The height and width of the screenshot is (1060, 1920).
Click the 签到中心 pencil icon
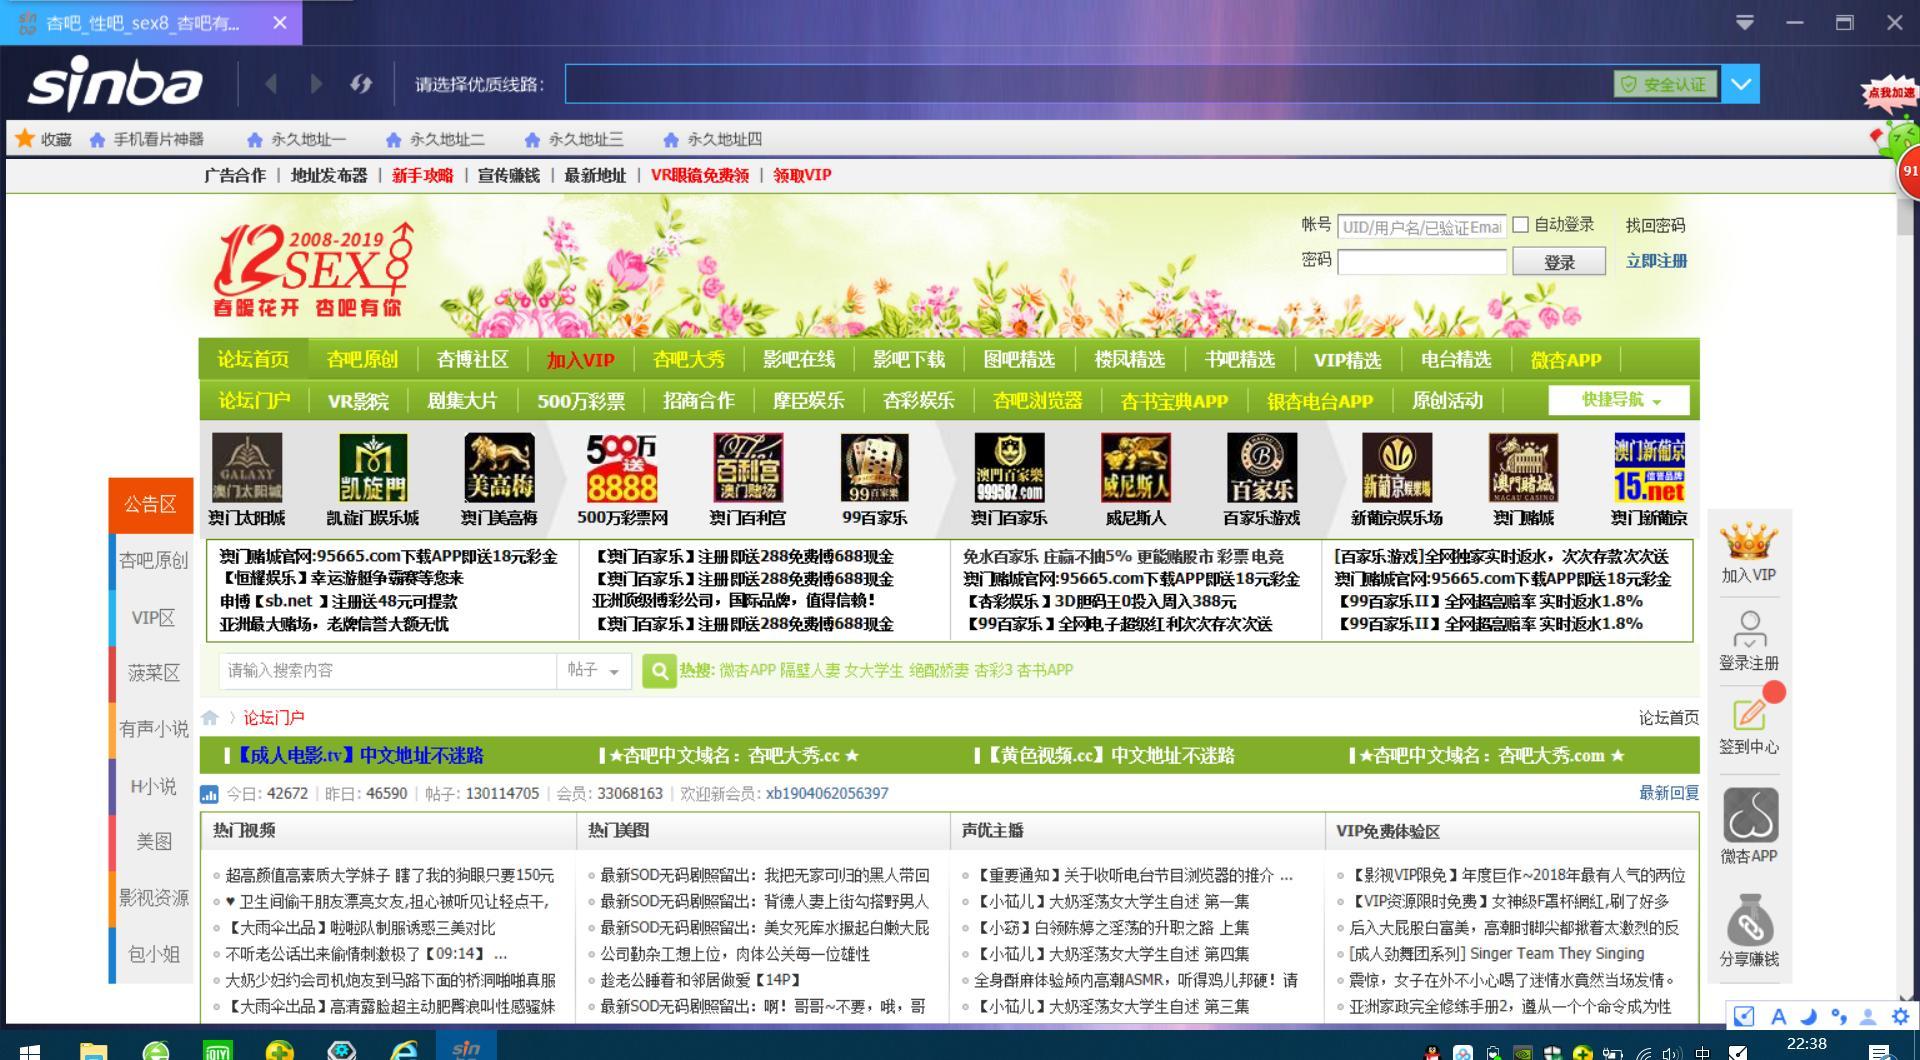1749,714
